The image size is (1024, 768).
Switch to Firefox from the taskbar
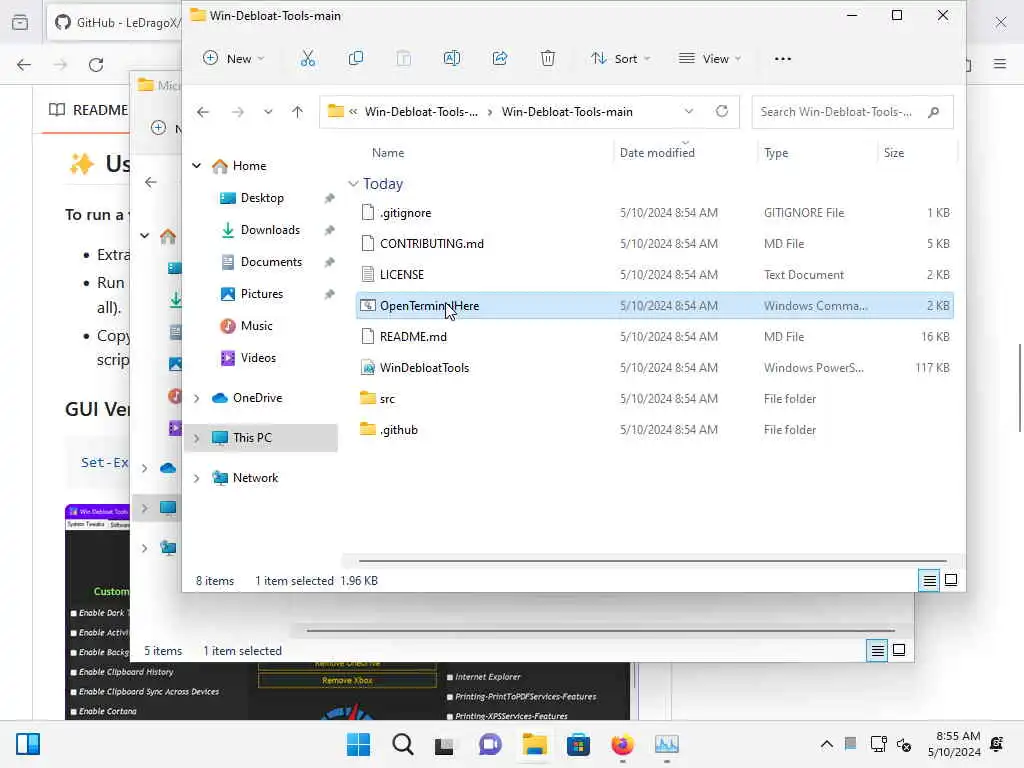tap(622, 744)
